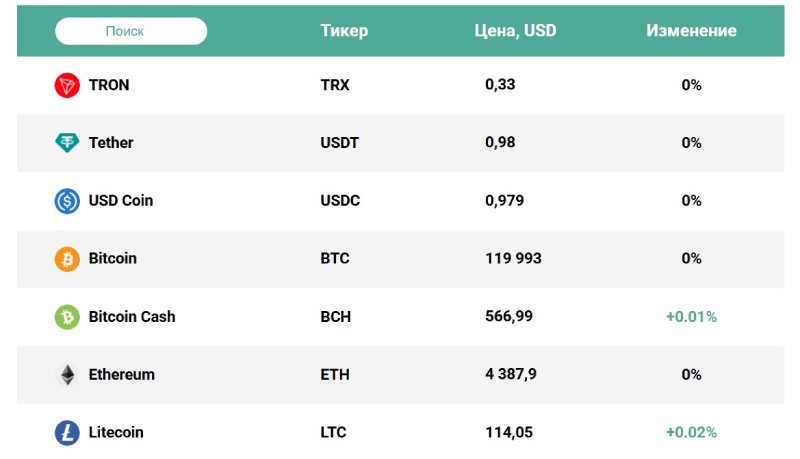Screen dimensions: 800x459
Task: Click the green Bitcoin Cash logo icon
Action: pyautogui.click(x=67, y=317)
